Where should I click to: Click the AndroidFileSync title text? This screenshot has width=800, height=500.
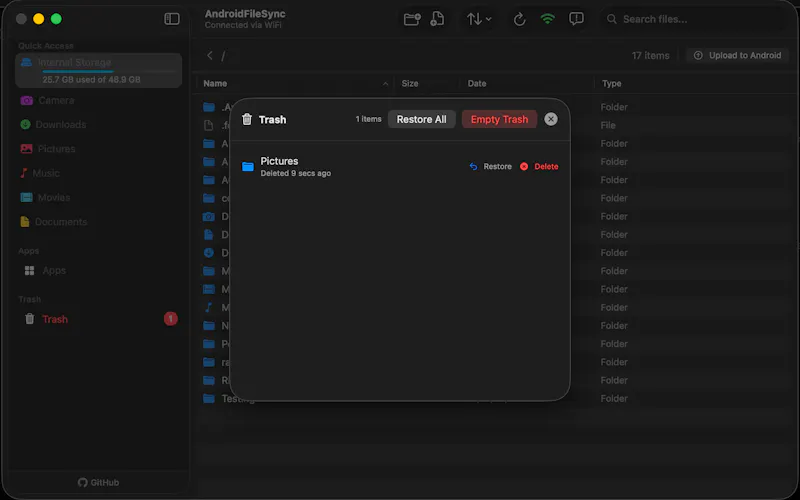[245, 14]
